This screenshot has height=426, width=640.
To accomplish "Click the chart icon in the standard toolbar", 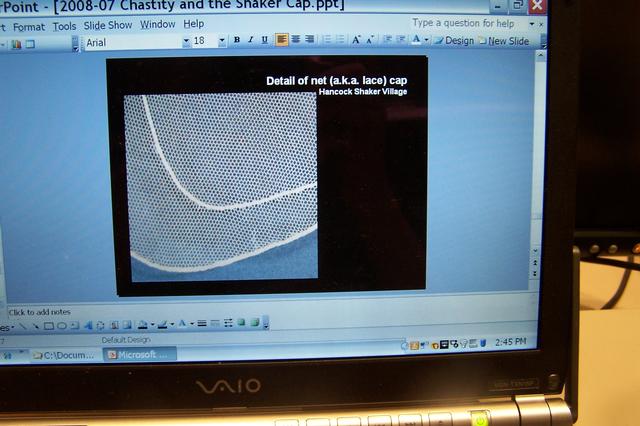I will click(16, 44).
